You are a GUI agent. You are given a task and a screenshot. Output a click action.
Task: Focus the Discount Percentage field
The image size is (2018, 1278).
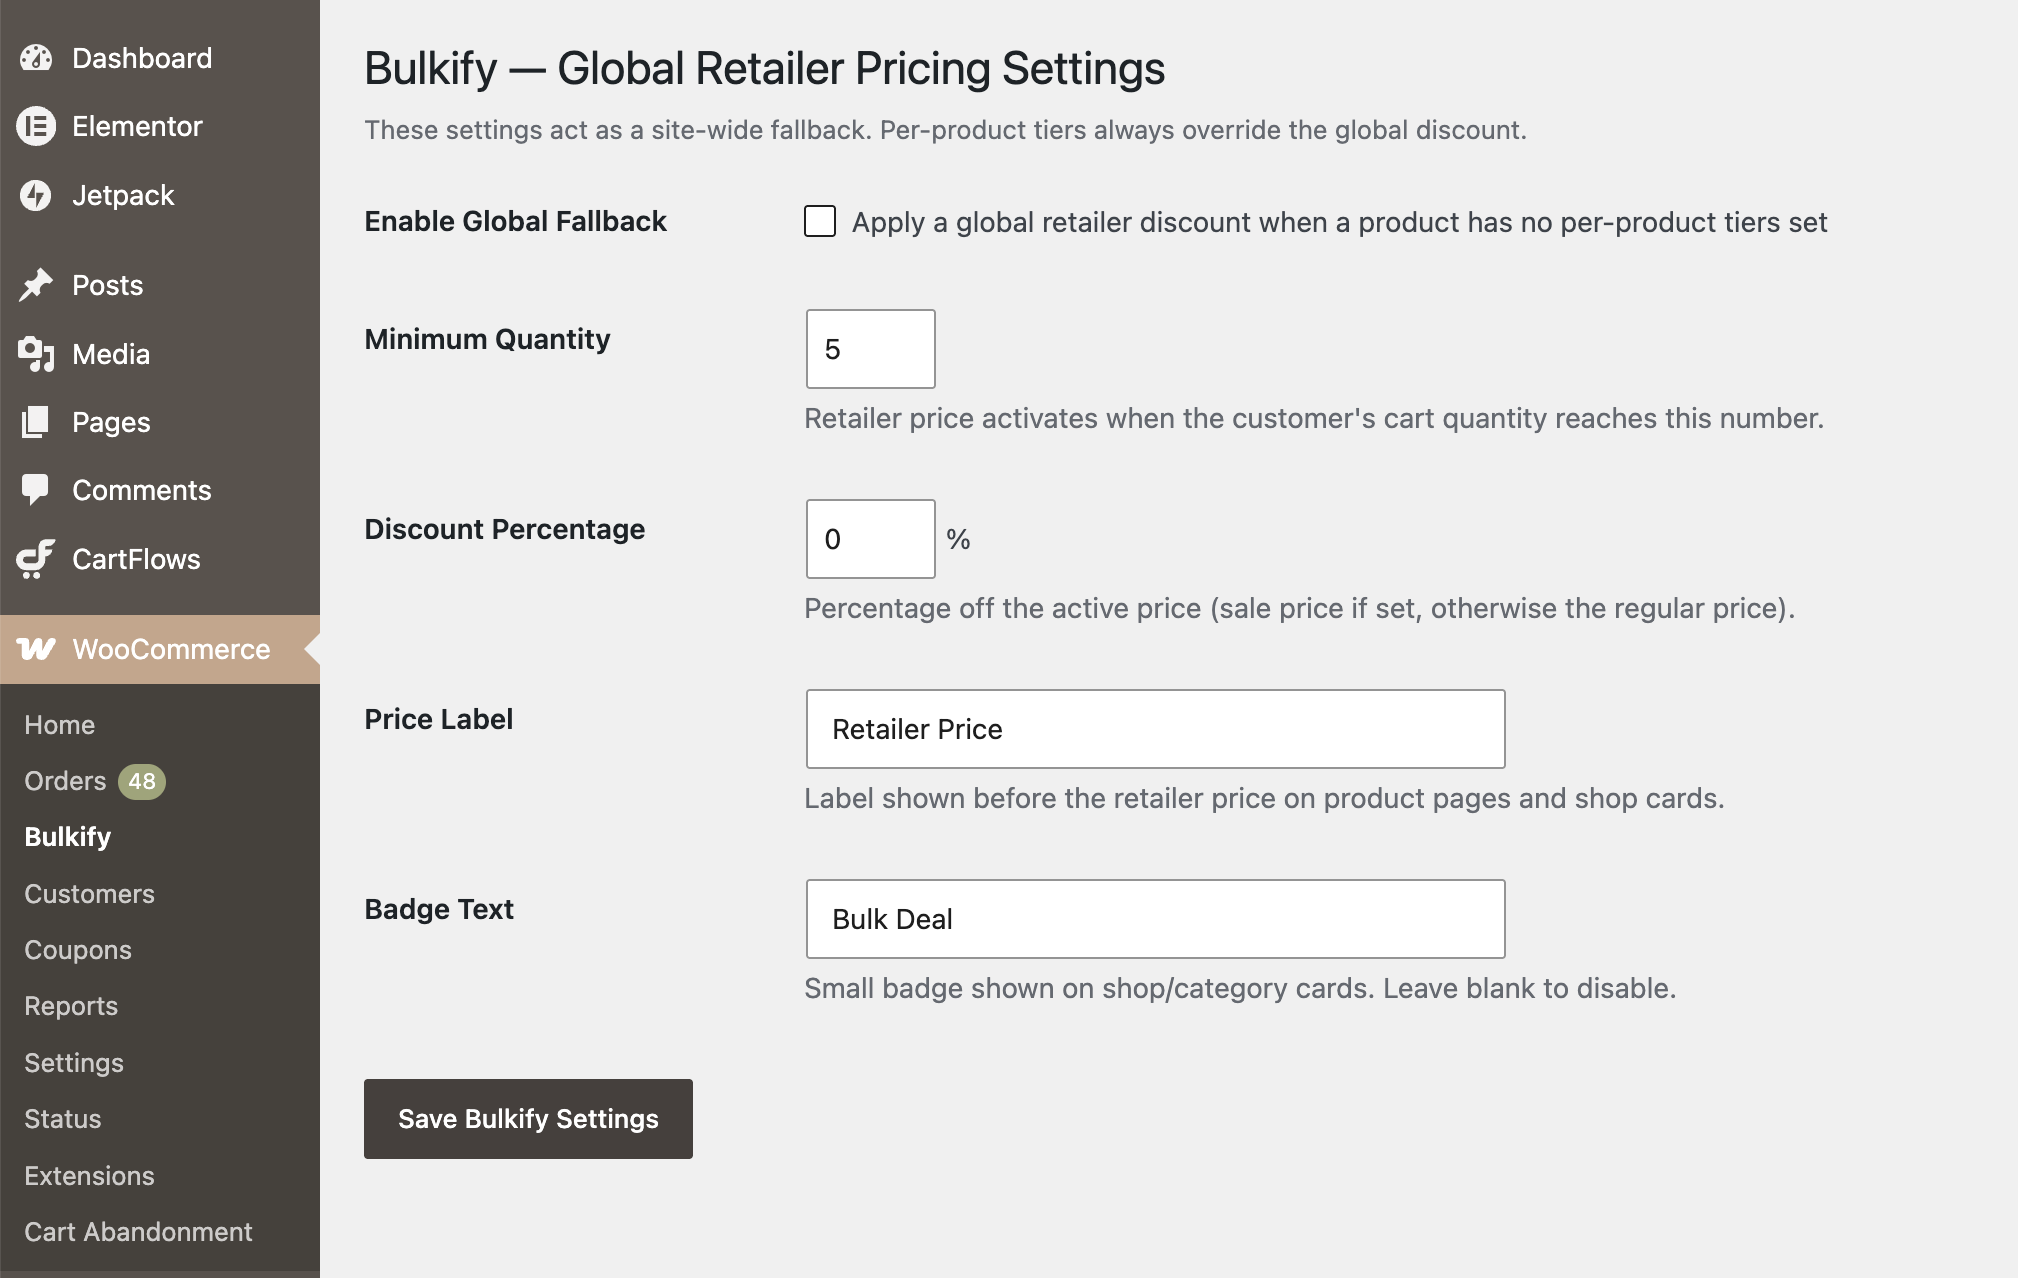click(x=871, y=539)
